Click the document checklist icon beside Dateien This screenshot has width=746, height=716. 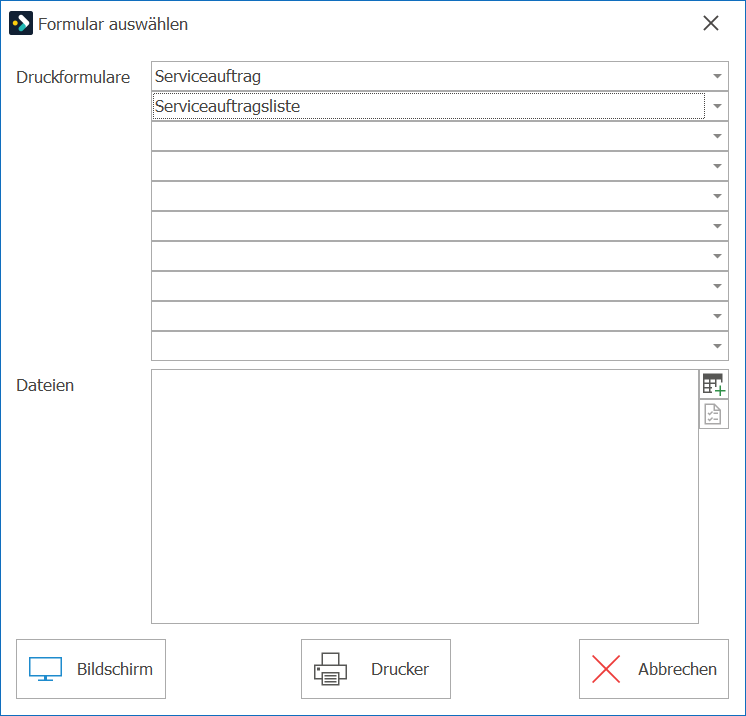pos(714,414)
